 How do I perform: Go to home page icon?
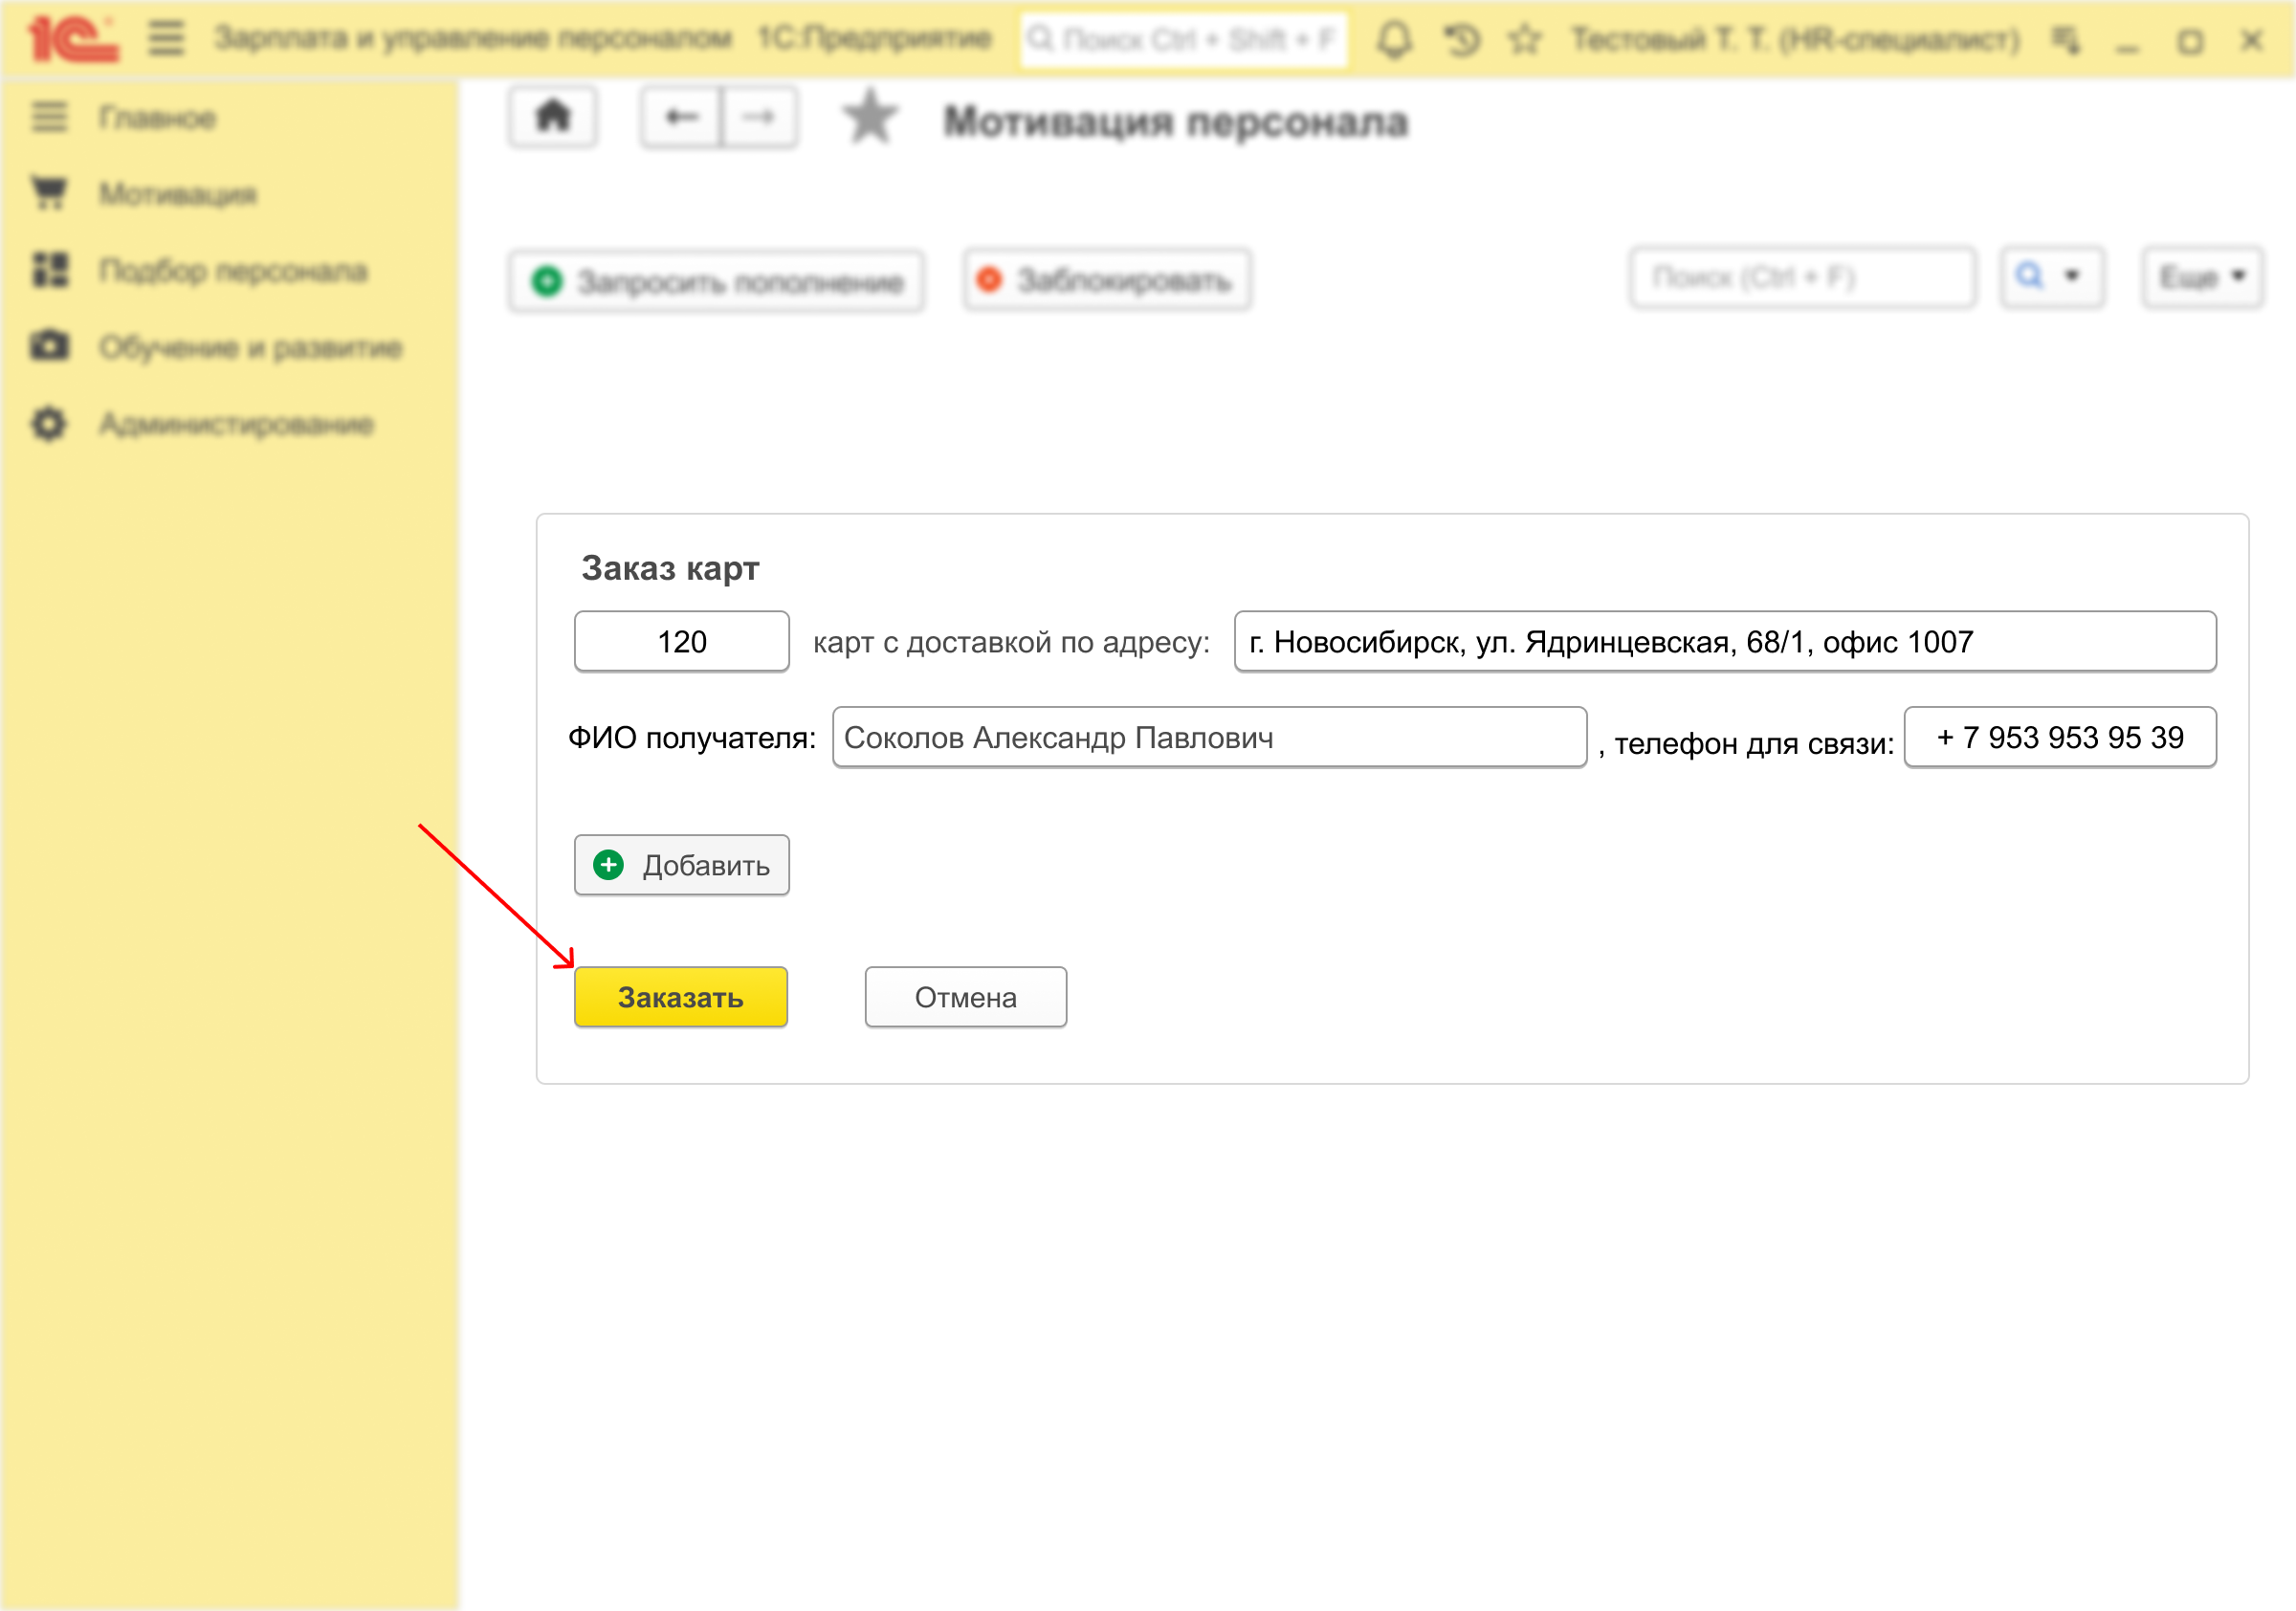(553, 118)
